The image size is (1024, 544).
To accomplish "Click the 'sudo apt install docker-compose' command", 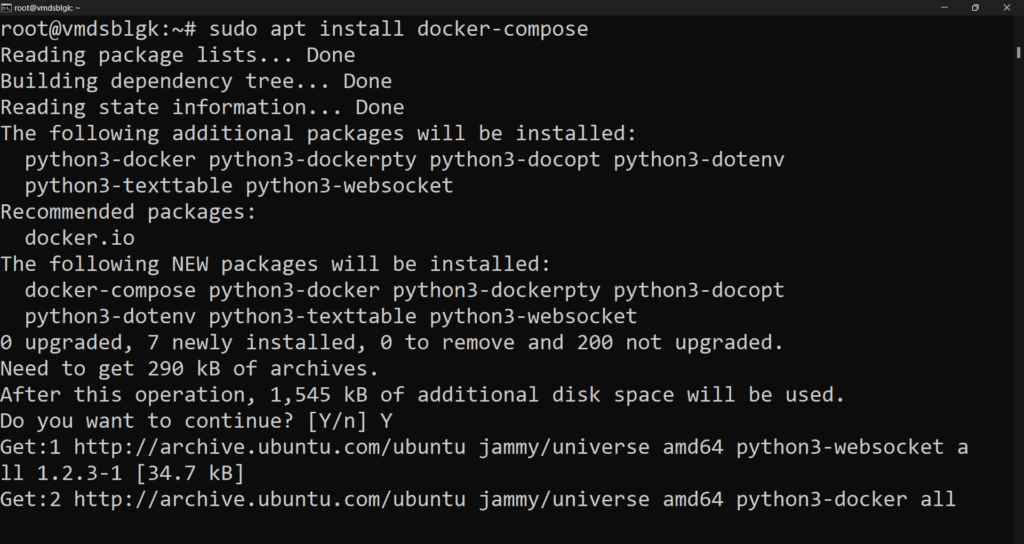I will (398, 29).
